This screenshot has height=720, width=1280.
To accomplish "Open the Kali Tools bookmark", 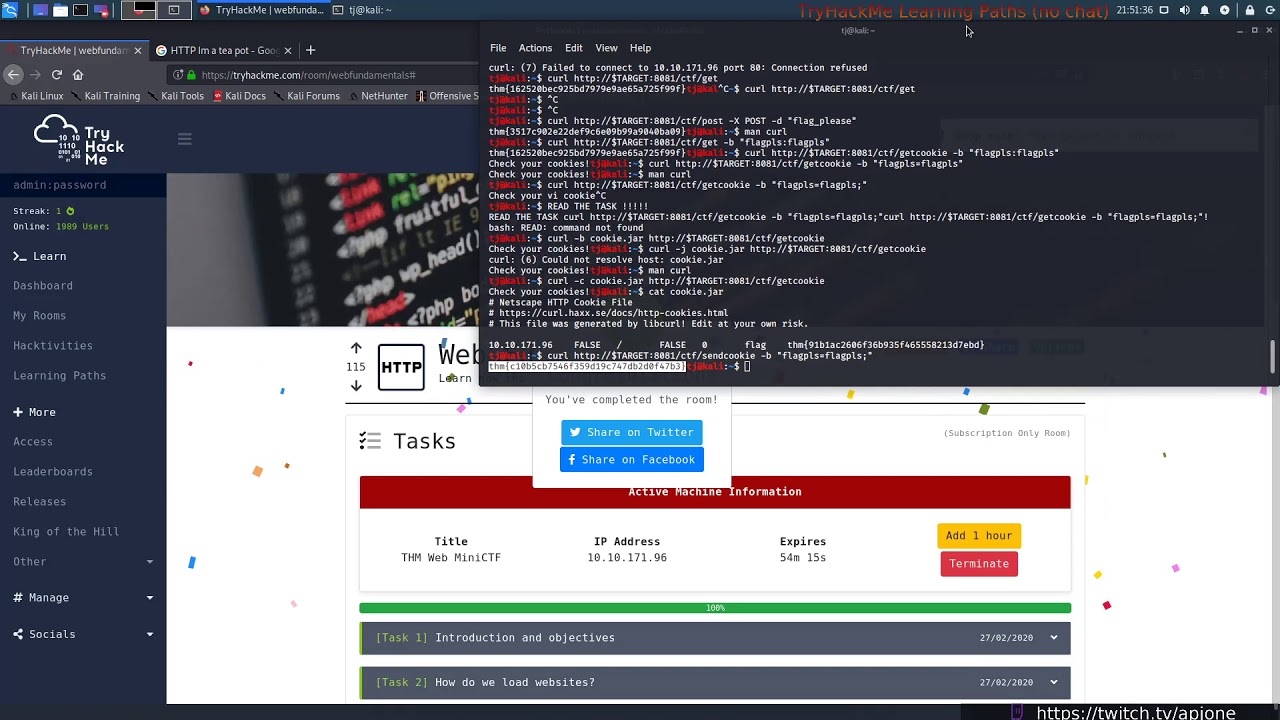I will point(175,96).
